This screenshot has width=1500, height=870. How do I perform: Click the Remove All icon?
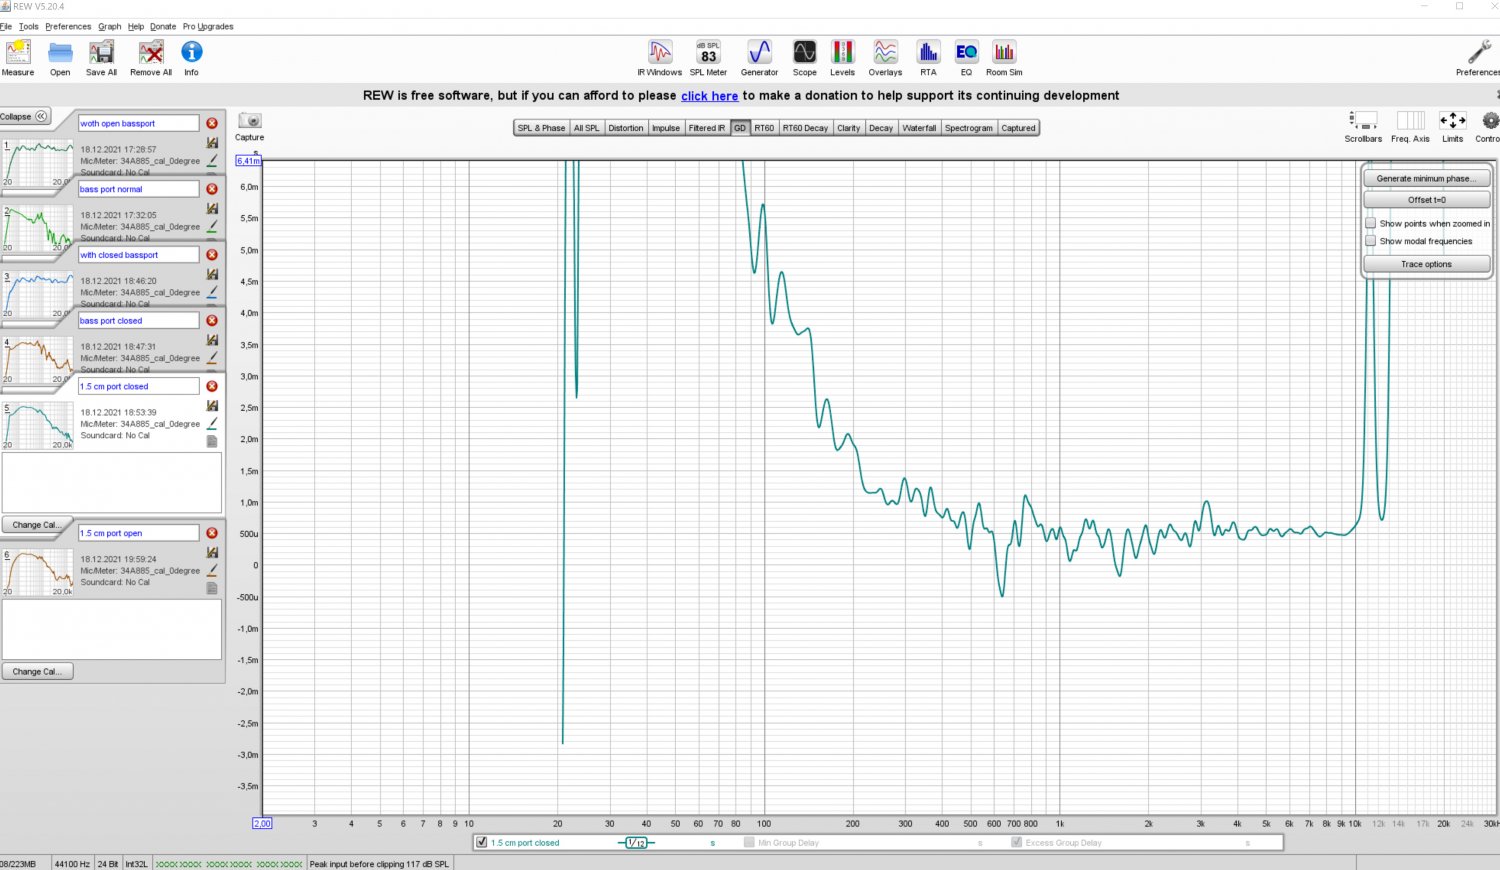coord(151,58)
